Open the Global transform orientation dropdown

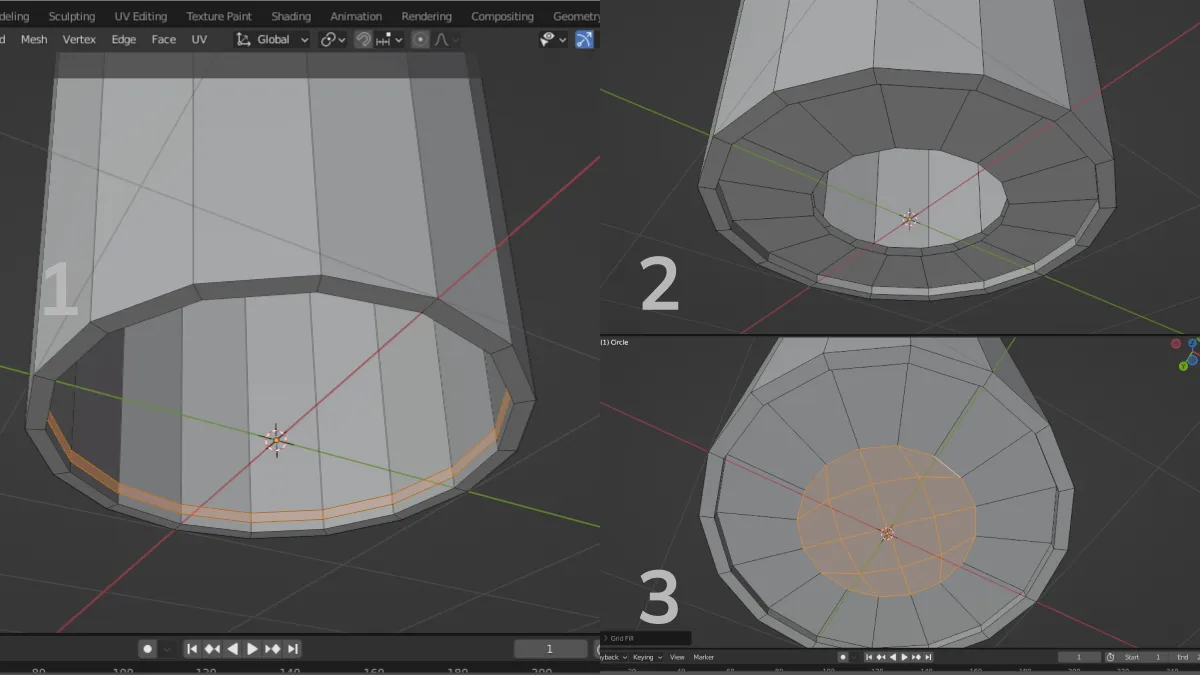click(x=272, y=39)
